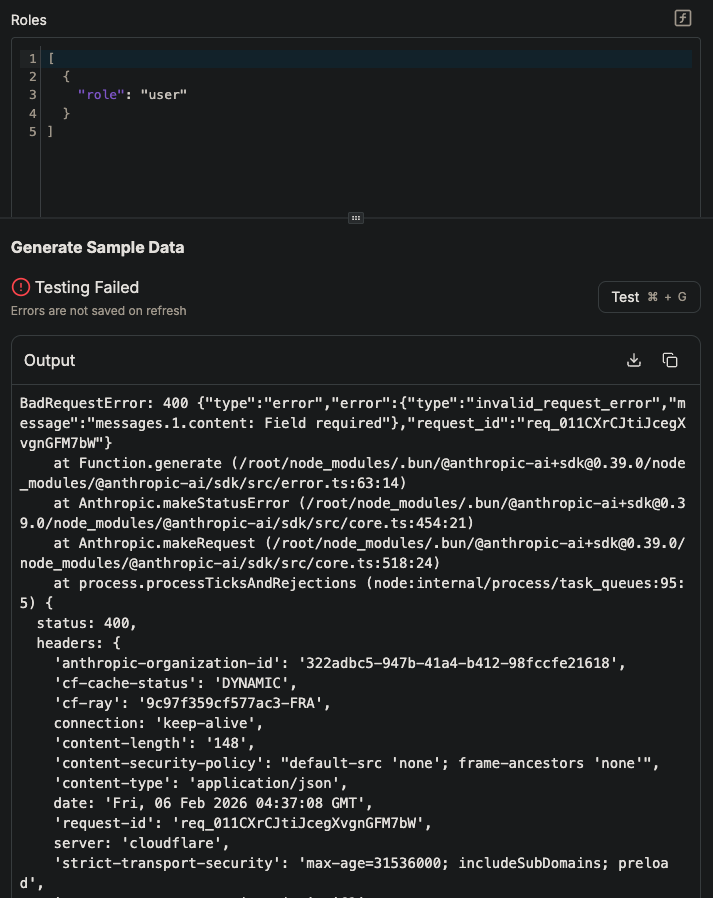The image size is (713, 898).
Task: Grab the panel resize handle above Generate Sample Data
Action: [x=355, y=217]
